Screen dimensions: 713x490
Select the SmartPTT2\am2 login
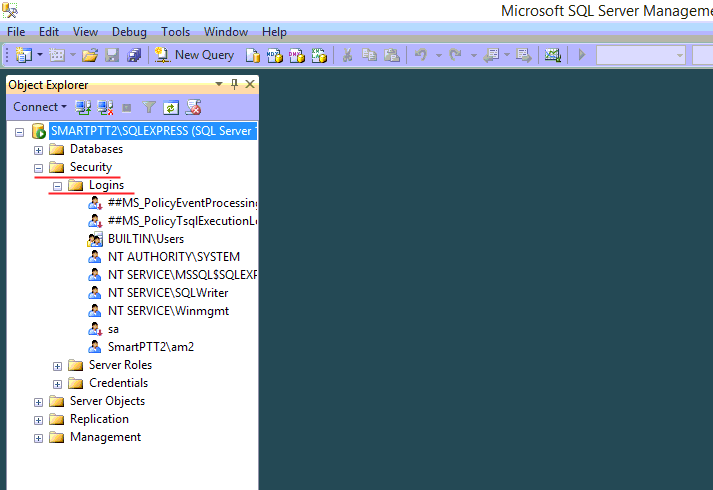pos(151,347)
